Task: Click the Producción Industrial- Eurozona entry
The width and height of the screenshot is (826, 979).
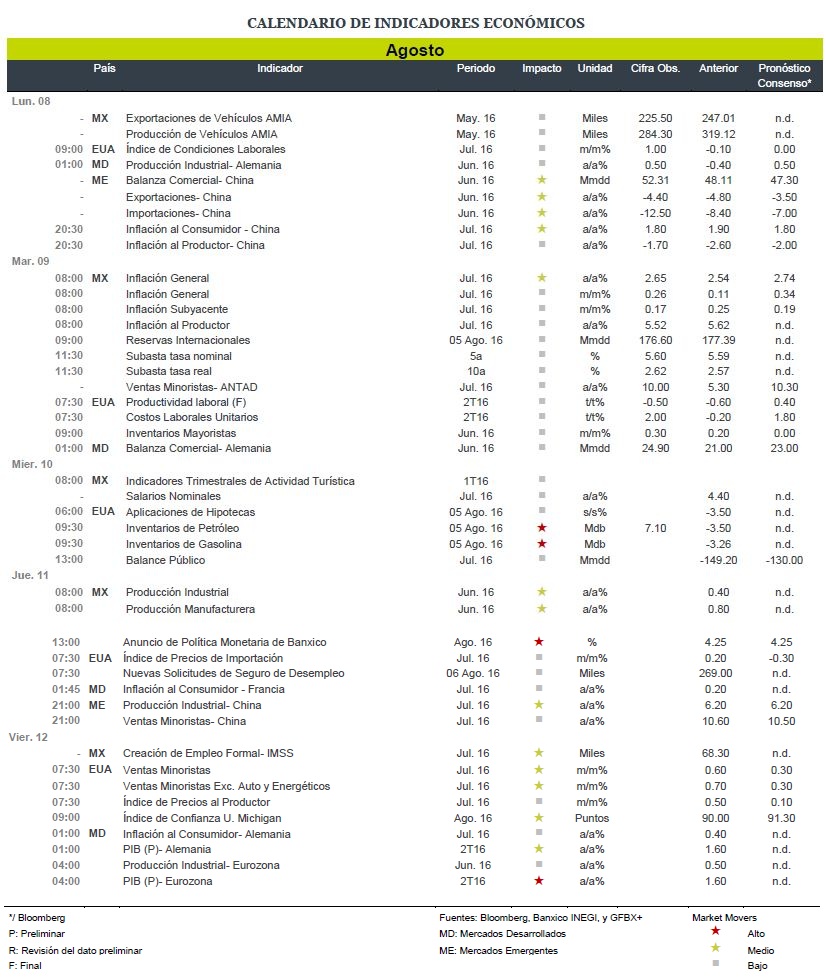Action: 201,865
